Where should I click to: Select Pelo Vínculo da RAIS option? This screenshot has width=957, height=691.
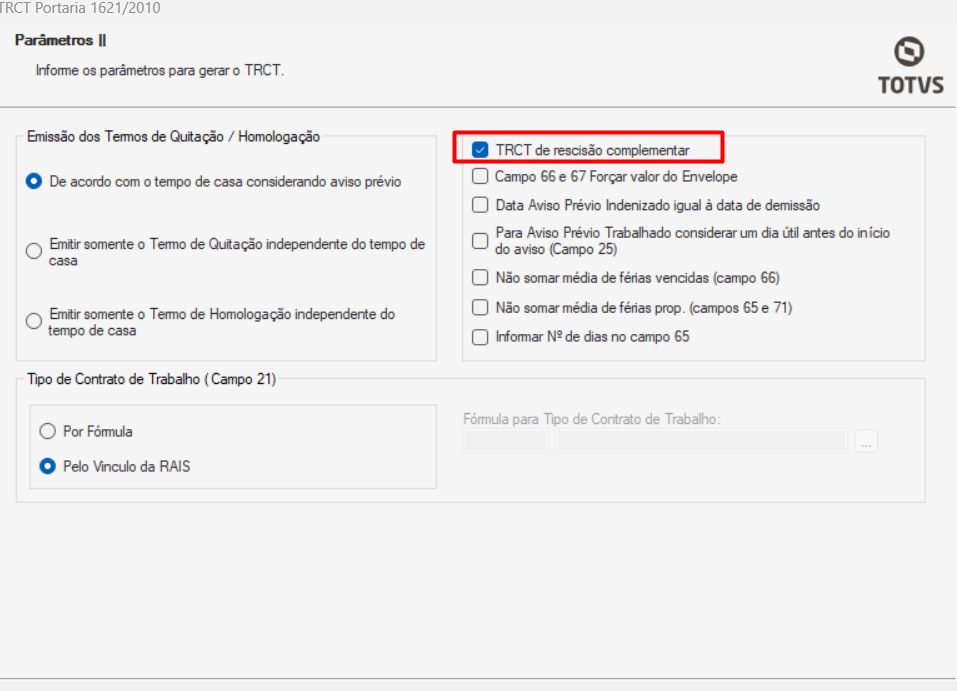pos(47,466)
